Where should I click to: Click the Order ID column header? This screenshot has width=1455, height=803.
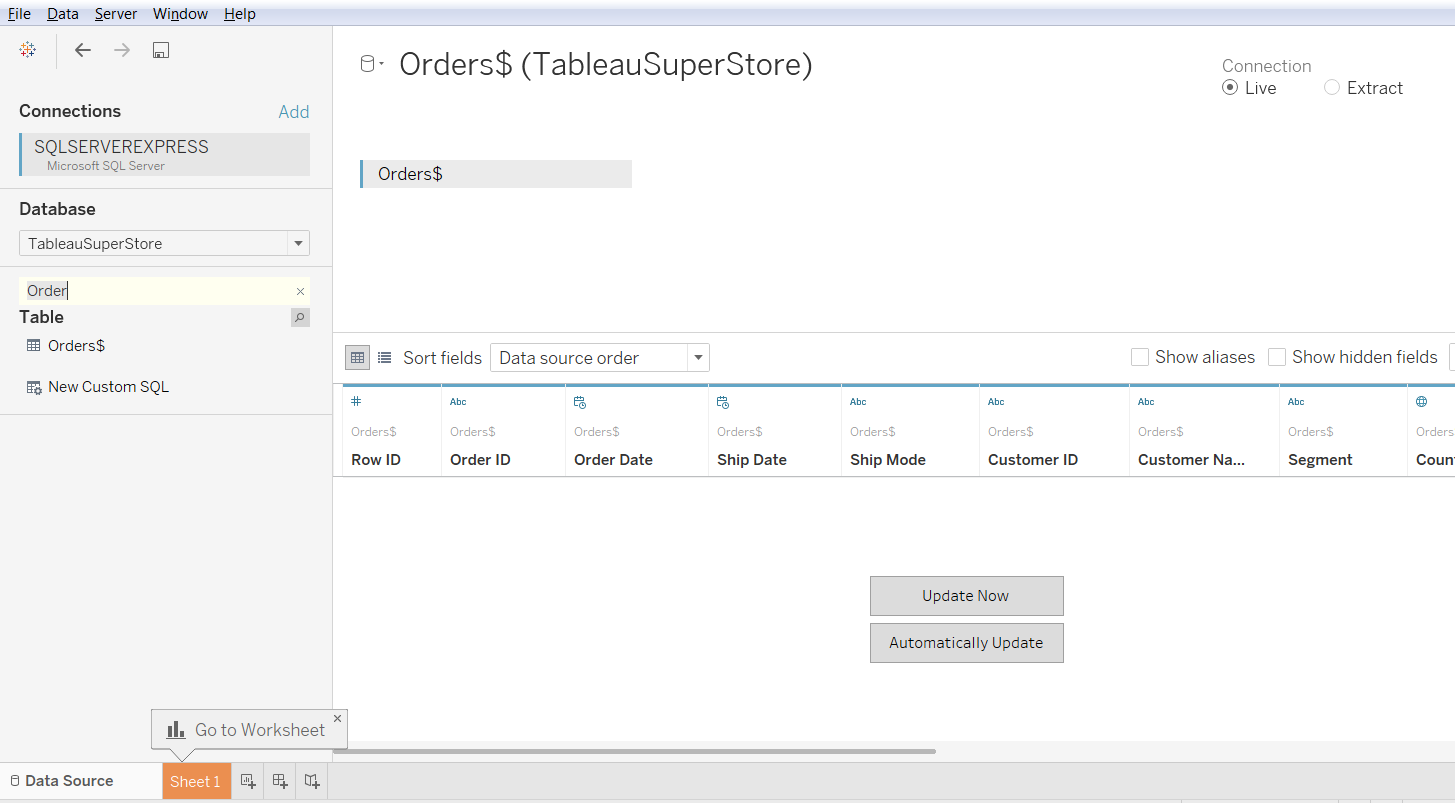480,460
